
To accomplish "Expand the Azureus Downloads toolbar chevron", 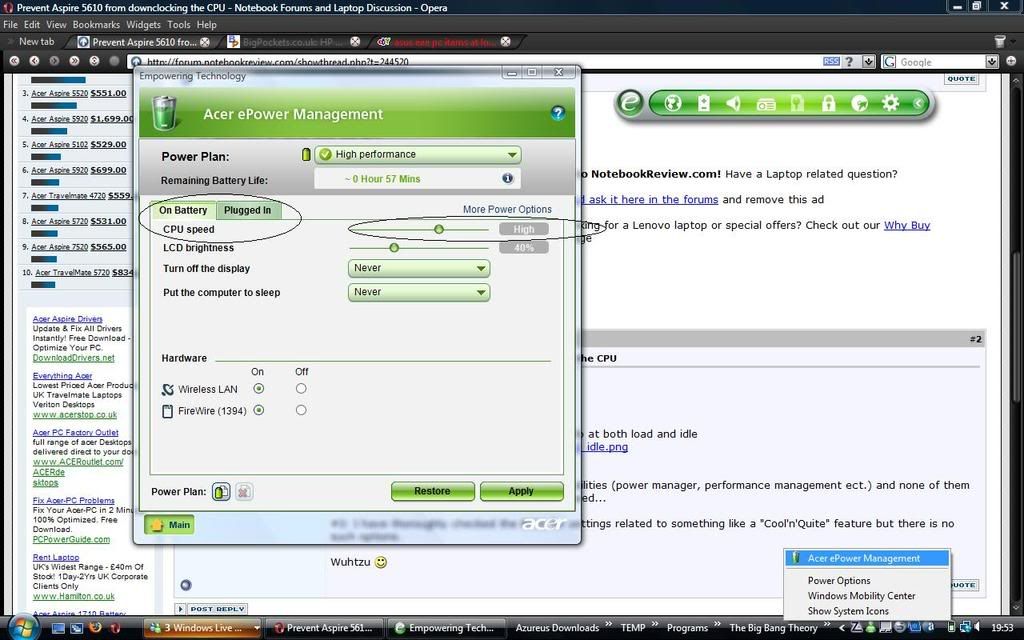I will [609, 624].
